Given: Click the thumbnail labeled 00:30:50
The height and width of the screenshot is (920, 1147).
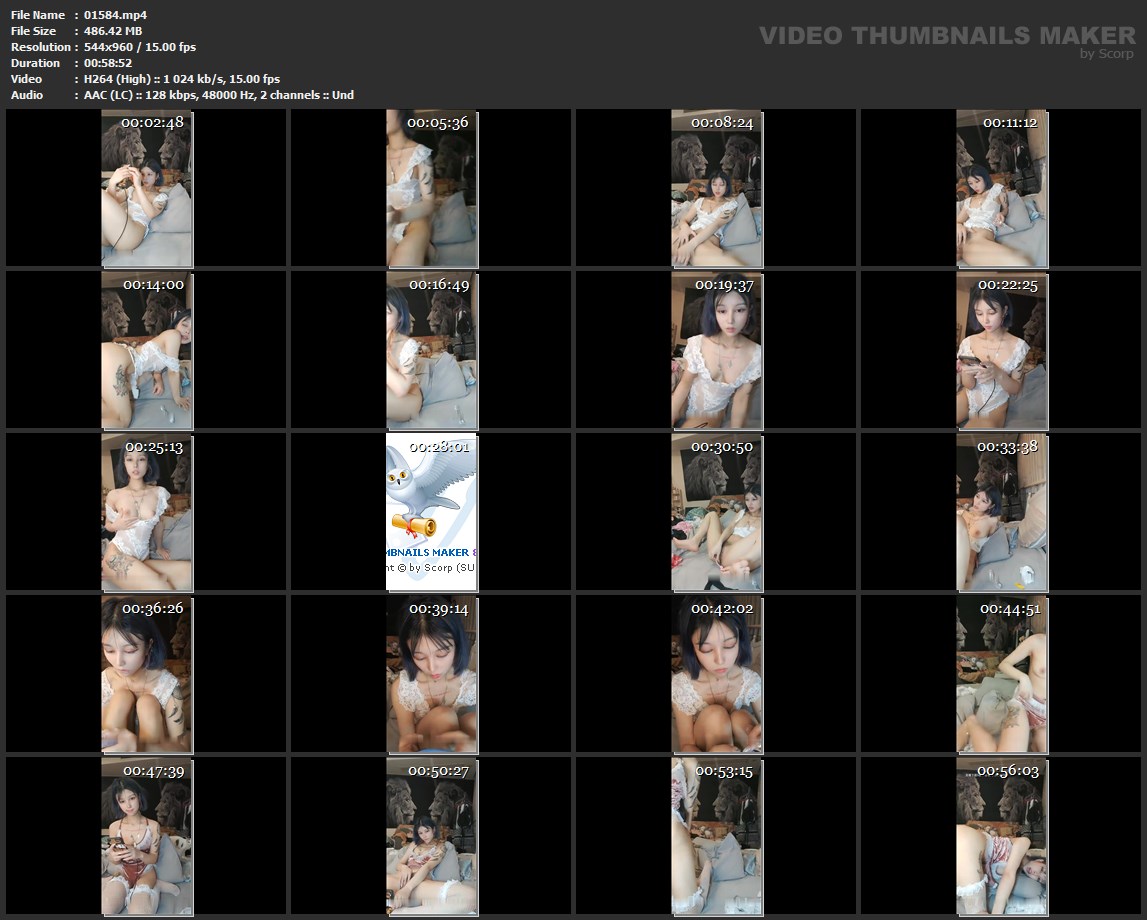Looking at the screenshot, I should 716,512.
